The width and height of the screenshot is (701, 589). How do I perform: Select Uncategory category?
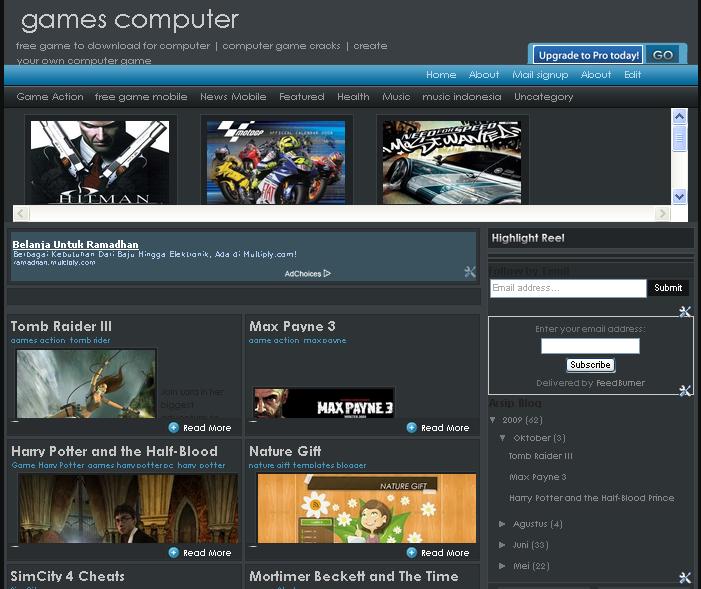pyautogui.click(x=543, y=97)
